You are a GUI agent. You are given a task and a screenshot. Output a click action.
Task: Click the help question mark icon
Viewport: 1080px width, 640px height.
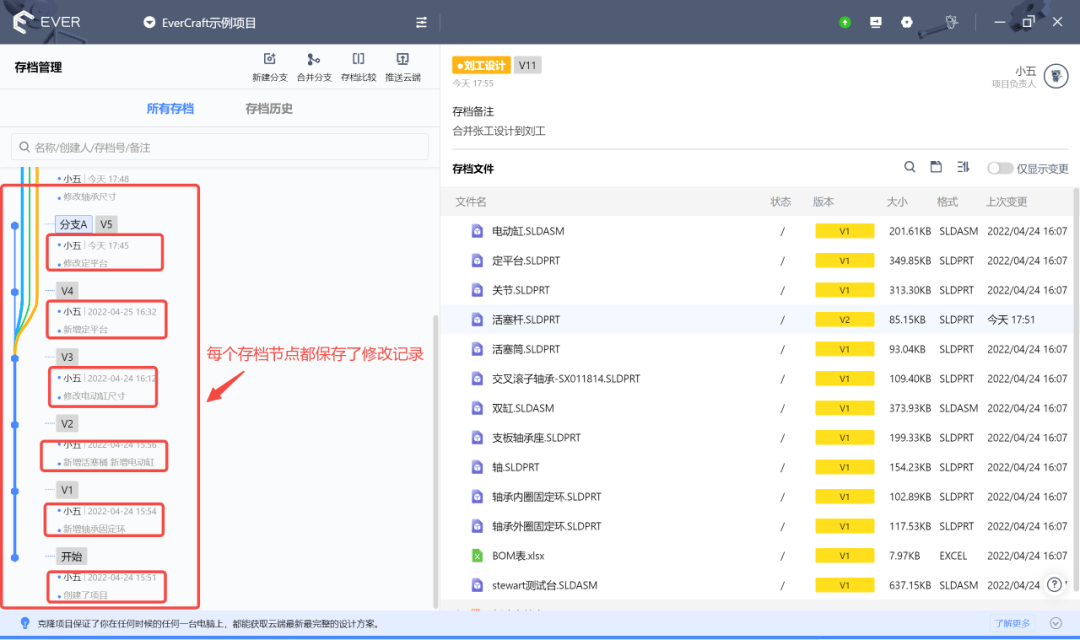pos(1055,585)
